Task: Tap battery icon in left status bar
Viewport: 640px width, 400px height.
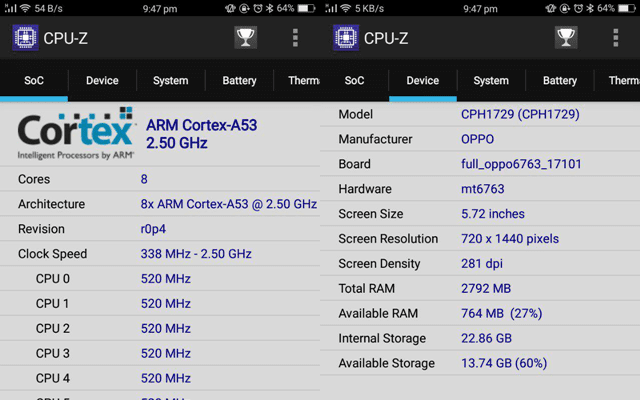Action: pos(306,8)
